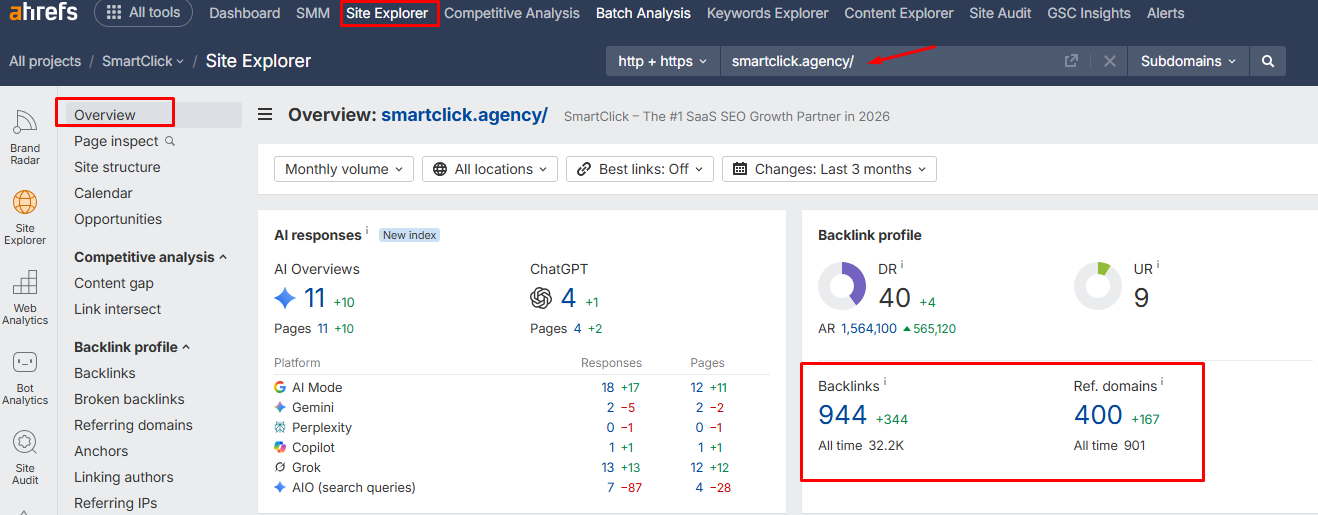The width and height of the screenshot is (1318, 515).
Task: Click the Copilot platform icon
Action: (280, 447)
